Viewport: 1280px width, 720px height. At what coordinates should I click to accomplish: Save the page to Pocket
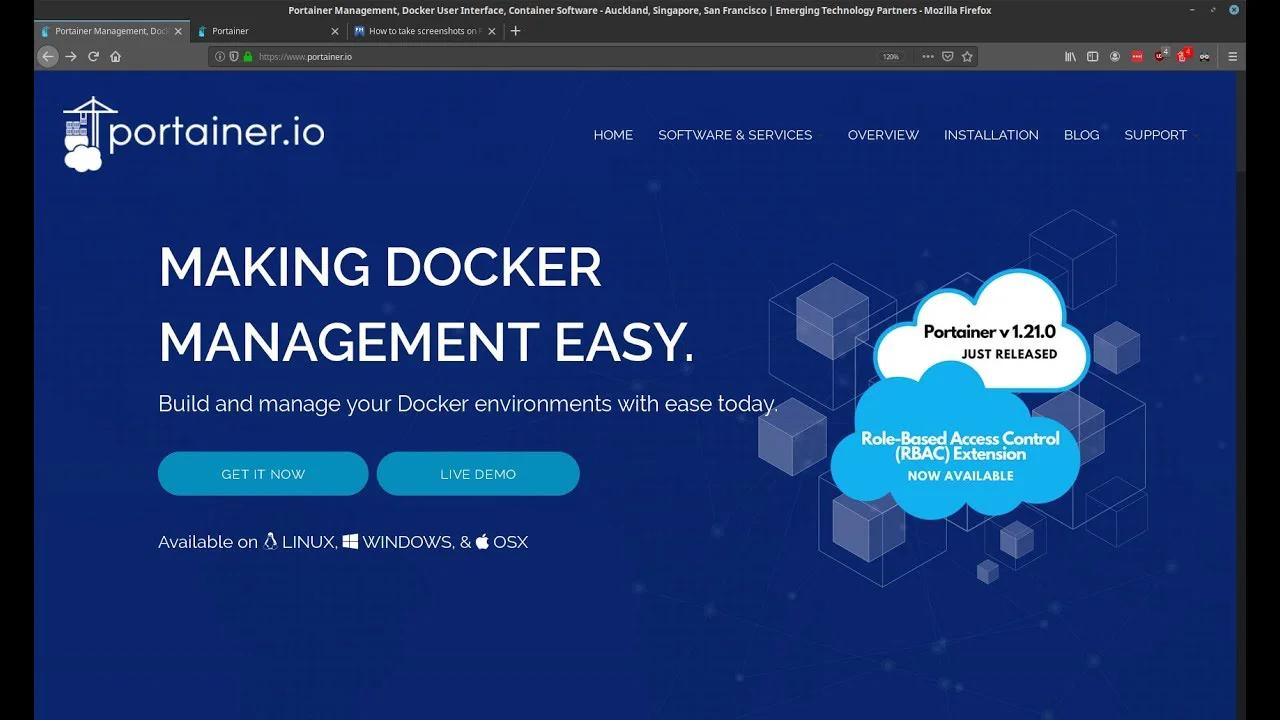point(948,57)
